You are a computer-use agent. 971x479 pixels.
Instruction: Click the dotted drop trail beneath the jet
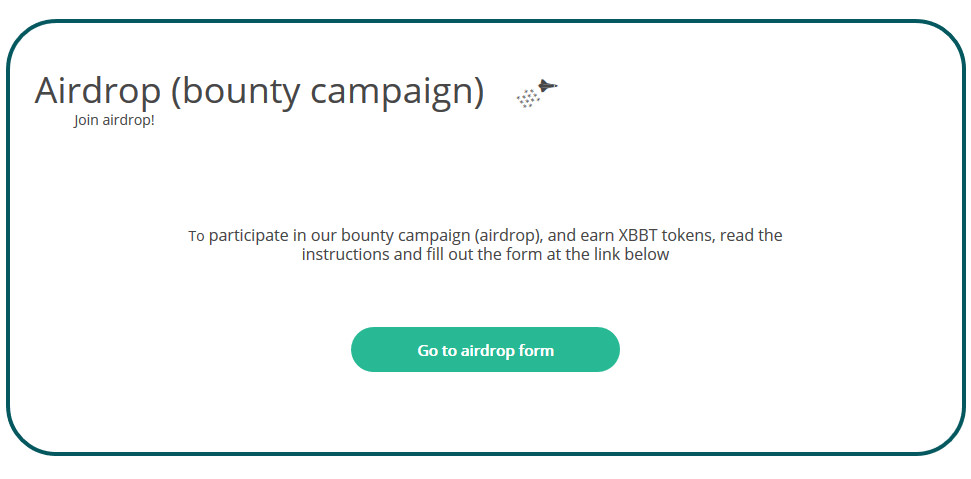pos(527,98)
